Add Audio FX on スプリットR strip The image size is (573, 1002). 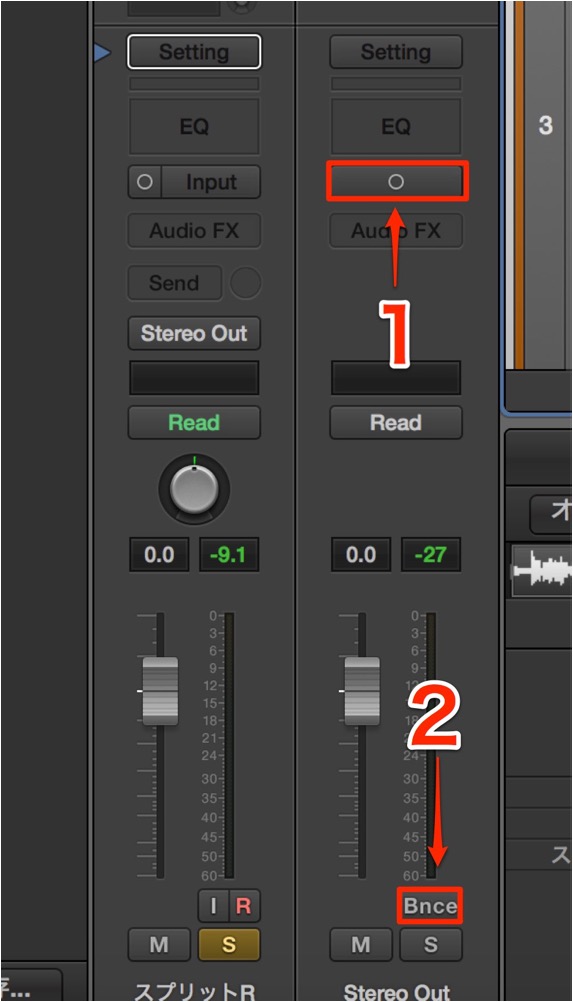point(194,230)
